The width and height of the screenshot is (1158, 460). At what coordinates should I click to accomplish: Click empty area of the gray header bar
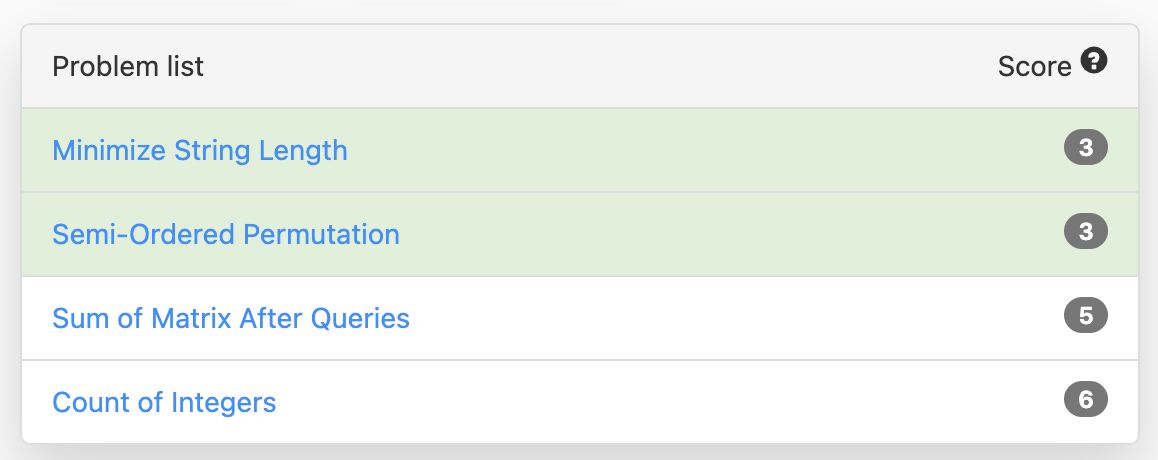coord(591,66)
